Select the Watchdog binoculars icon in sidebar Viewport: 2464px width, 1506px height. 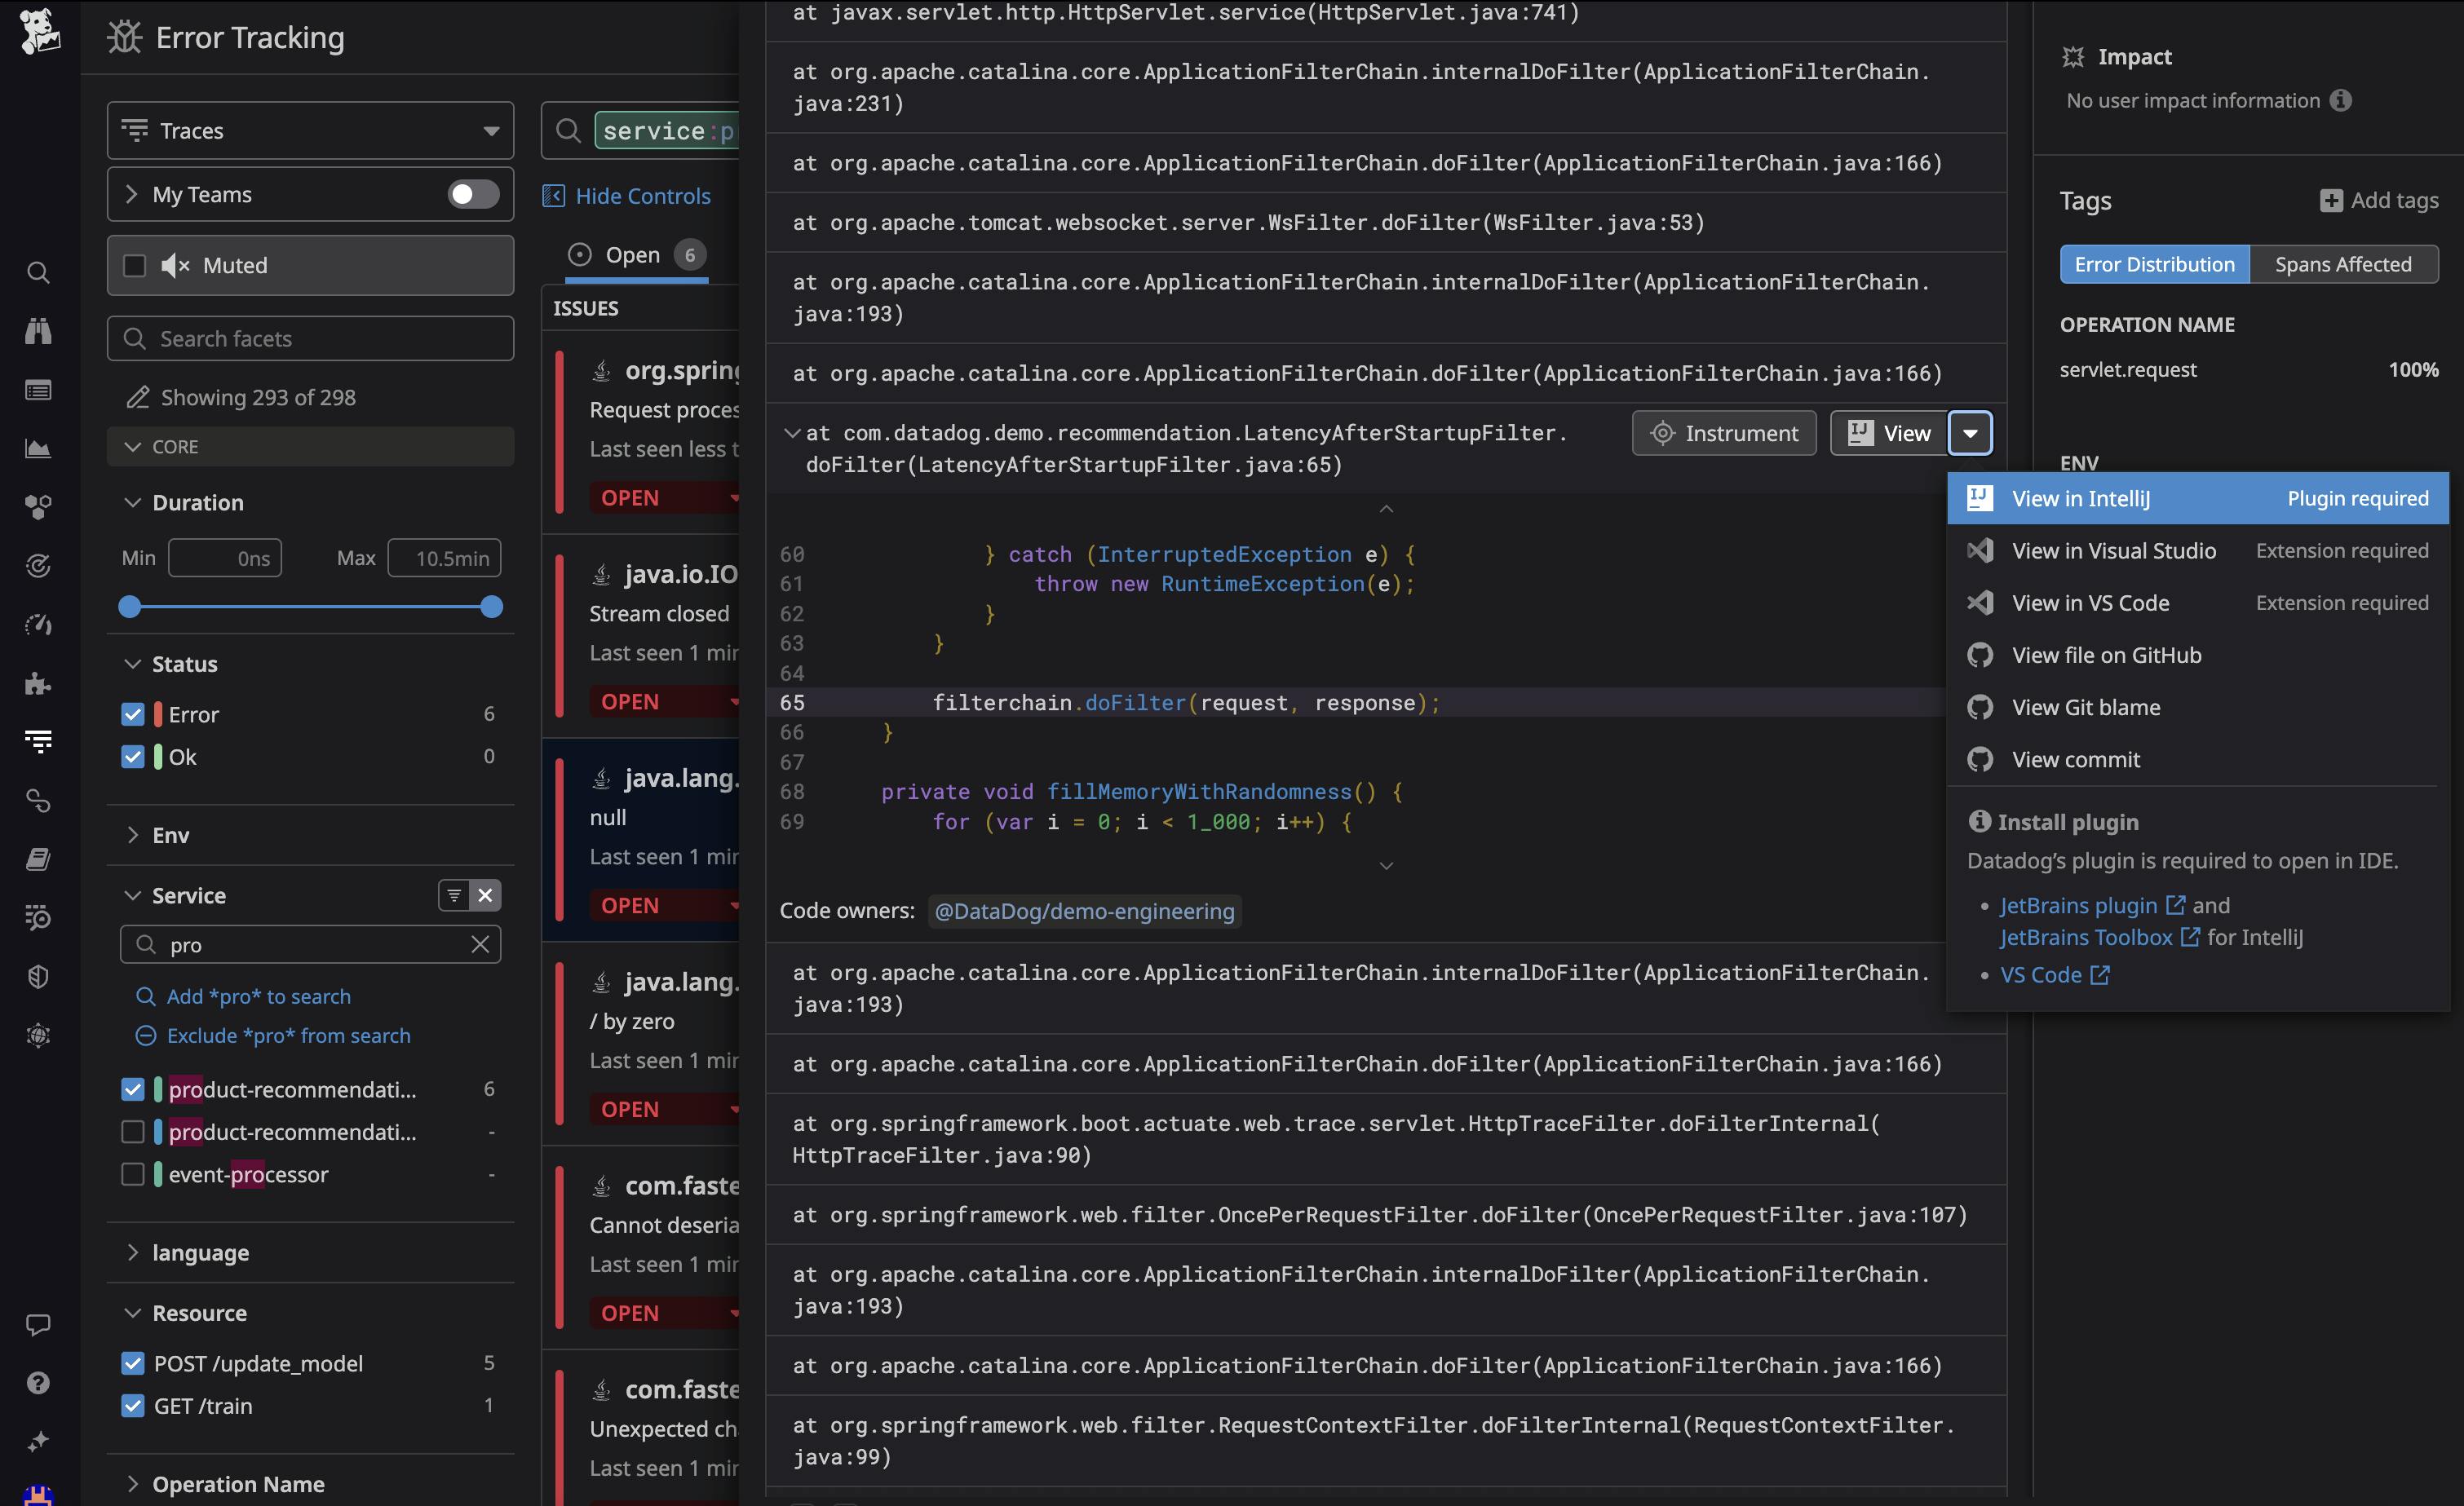[x=38, y=331]
